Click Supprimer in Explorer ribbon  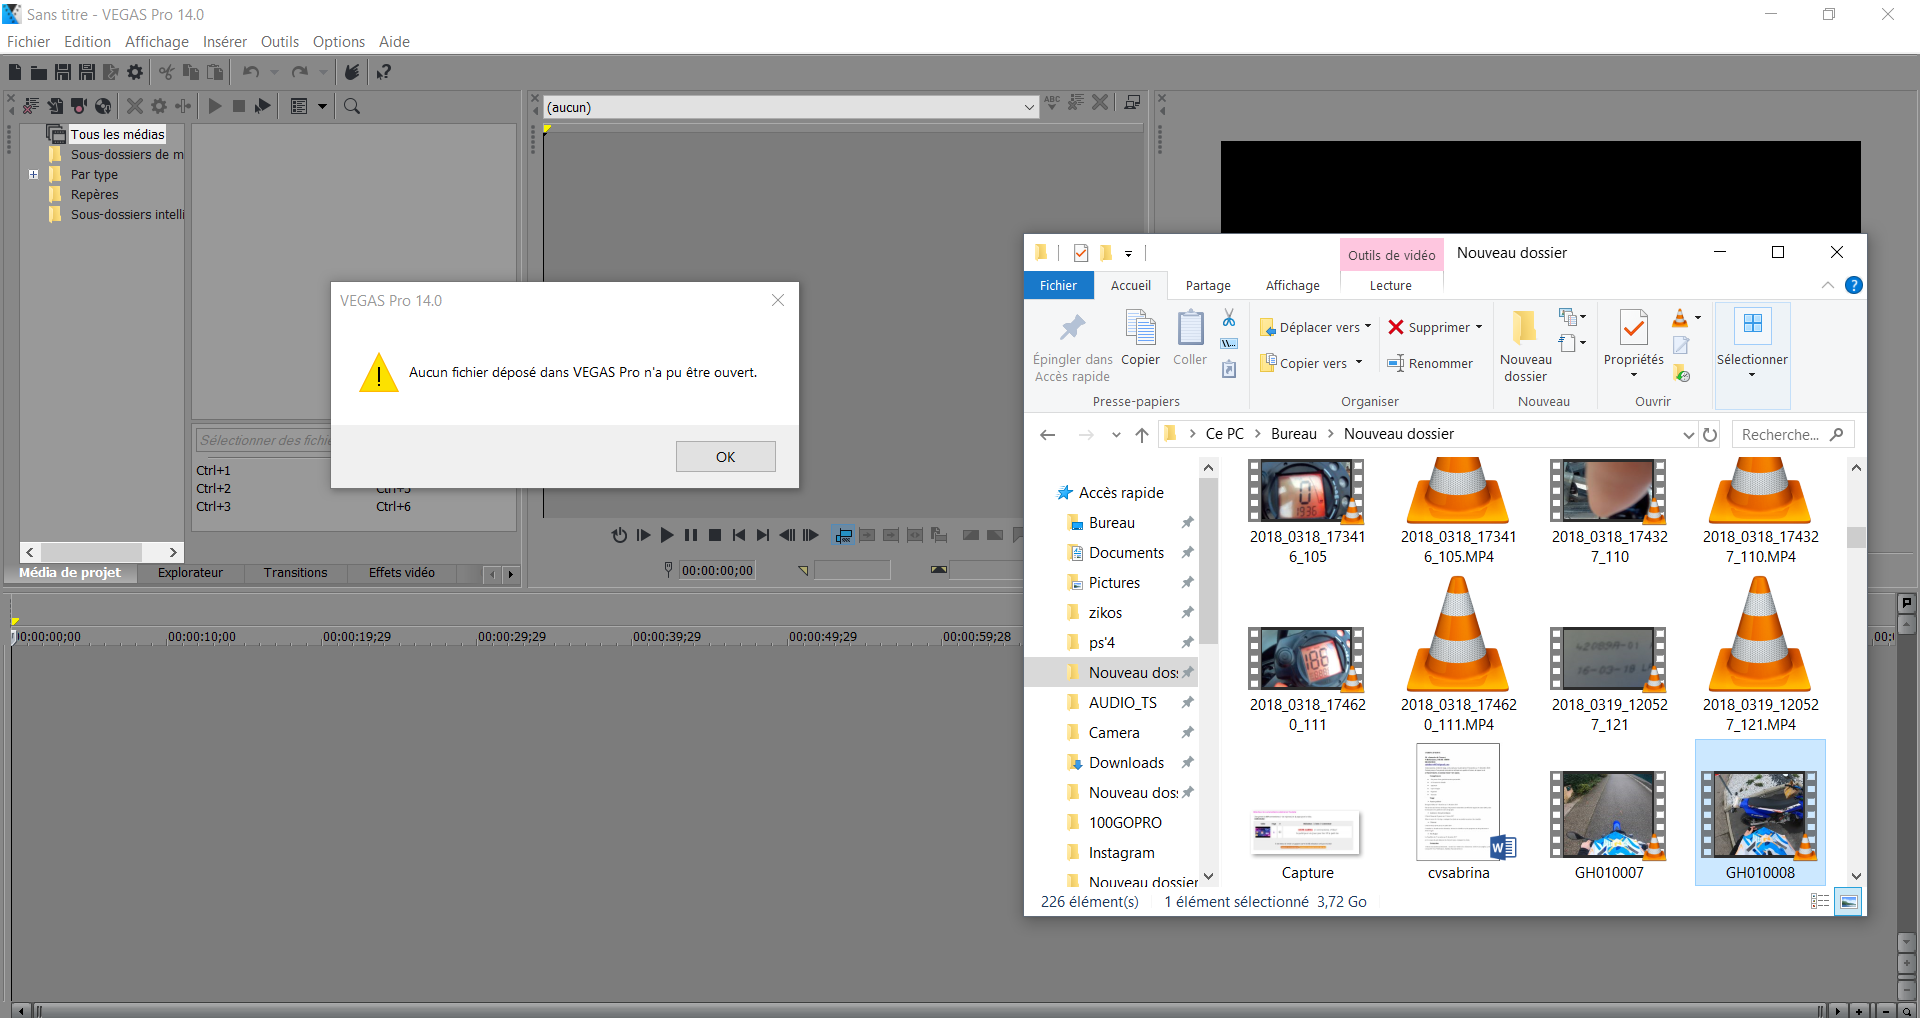tap(1435, 327)
